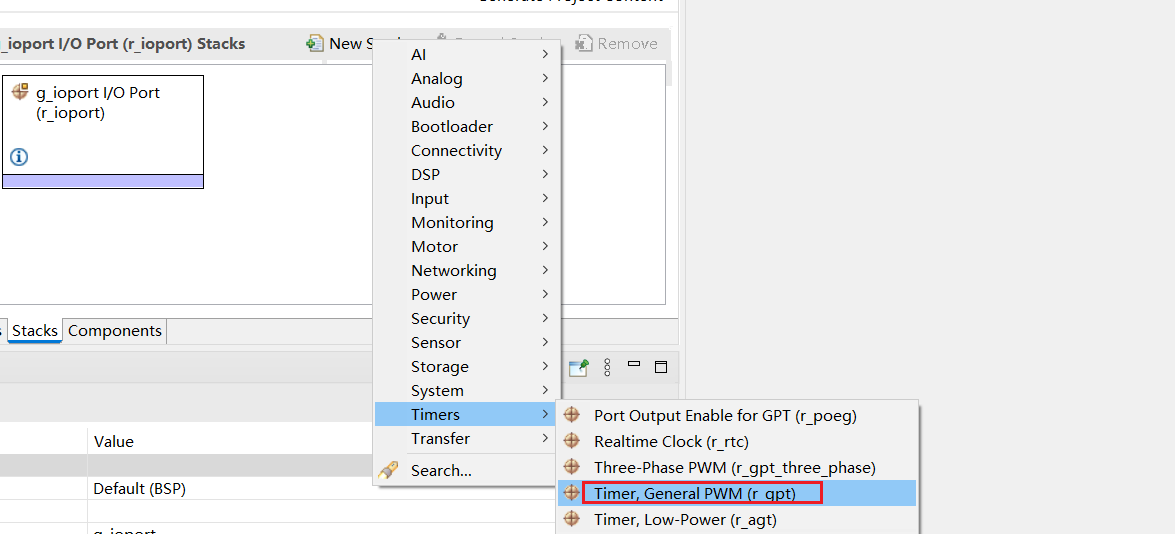Open the Motor submenu

[x=467, y=246]
